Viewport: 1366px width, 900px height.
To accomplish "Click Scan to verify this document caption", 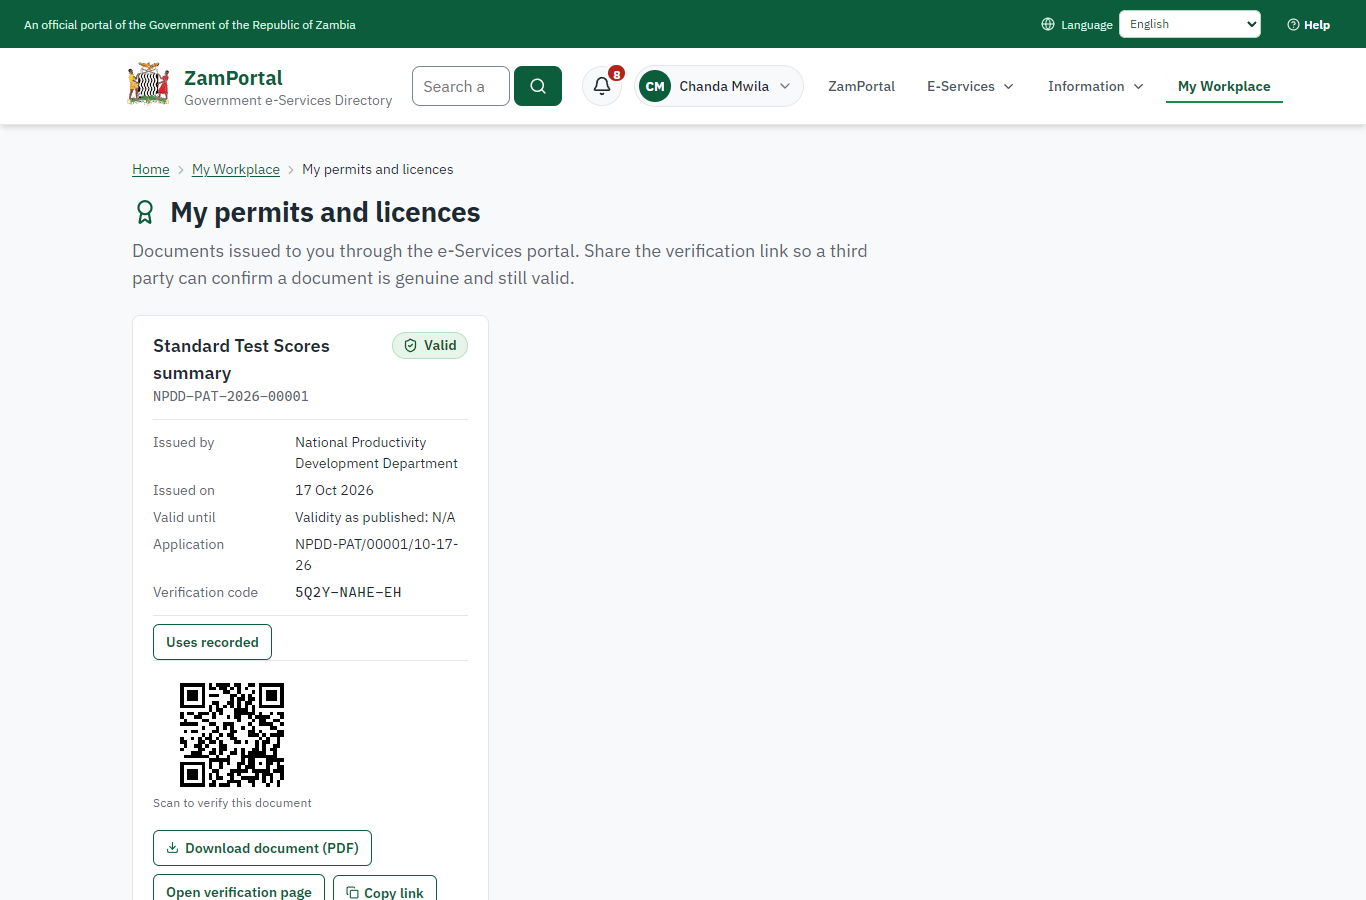I will 232,803.
